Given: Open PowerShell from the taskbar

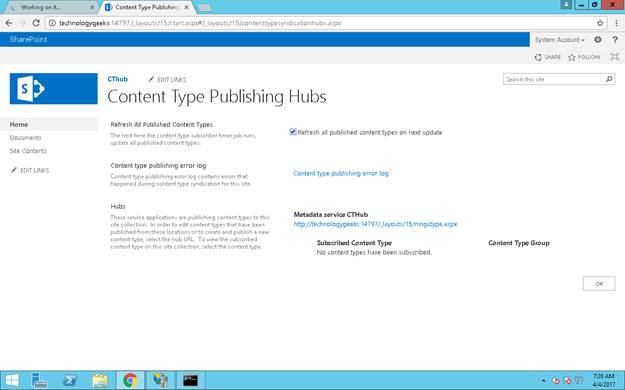Looking at the screenshot, I should [x=70, y=380].
